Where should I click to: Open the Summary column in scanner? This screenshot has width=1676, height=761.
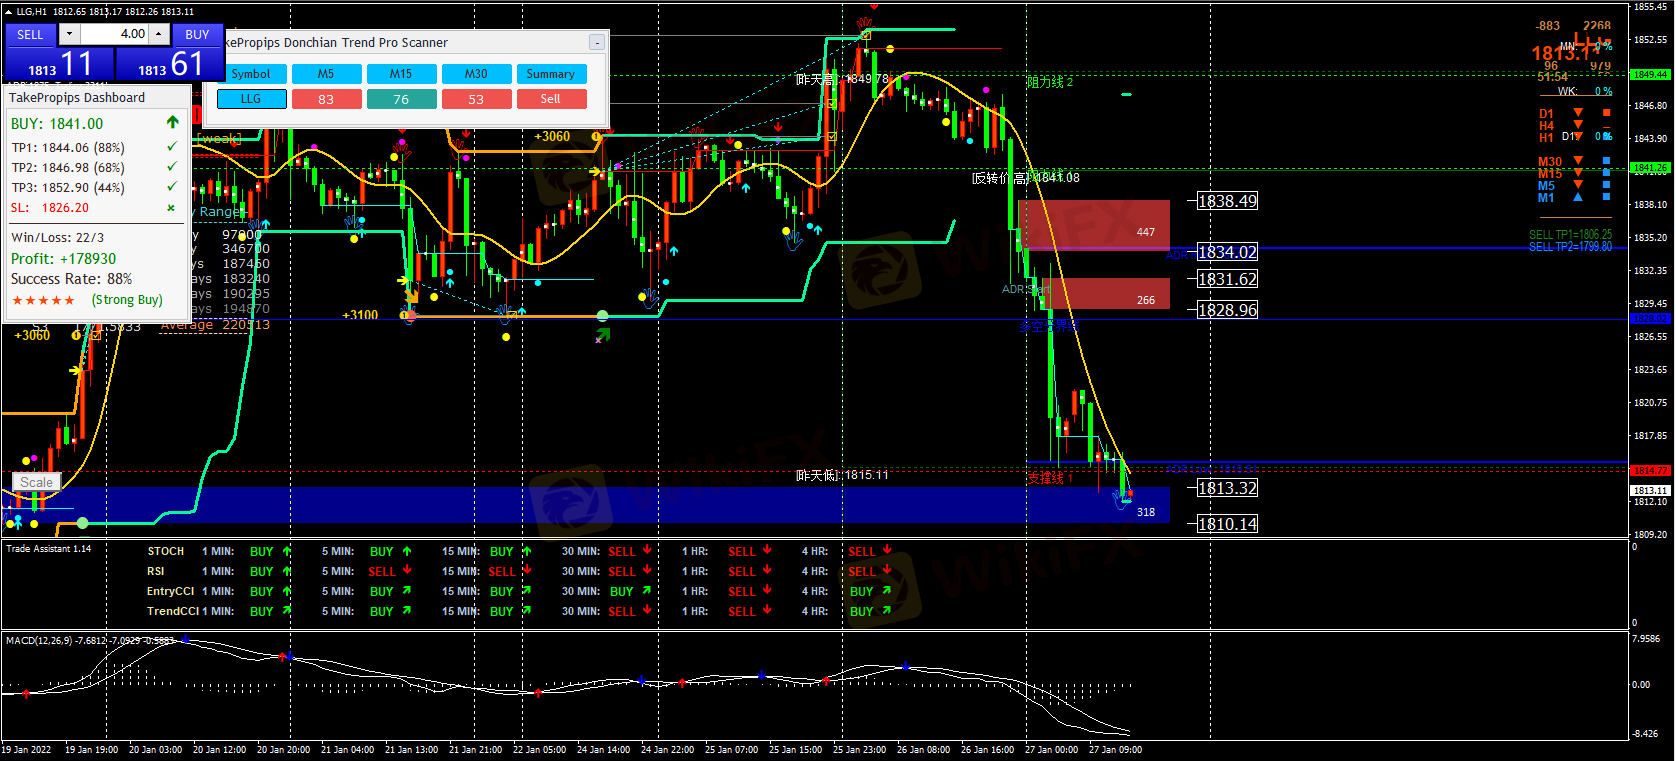tap(550, 74)
